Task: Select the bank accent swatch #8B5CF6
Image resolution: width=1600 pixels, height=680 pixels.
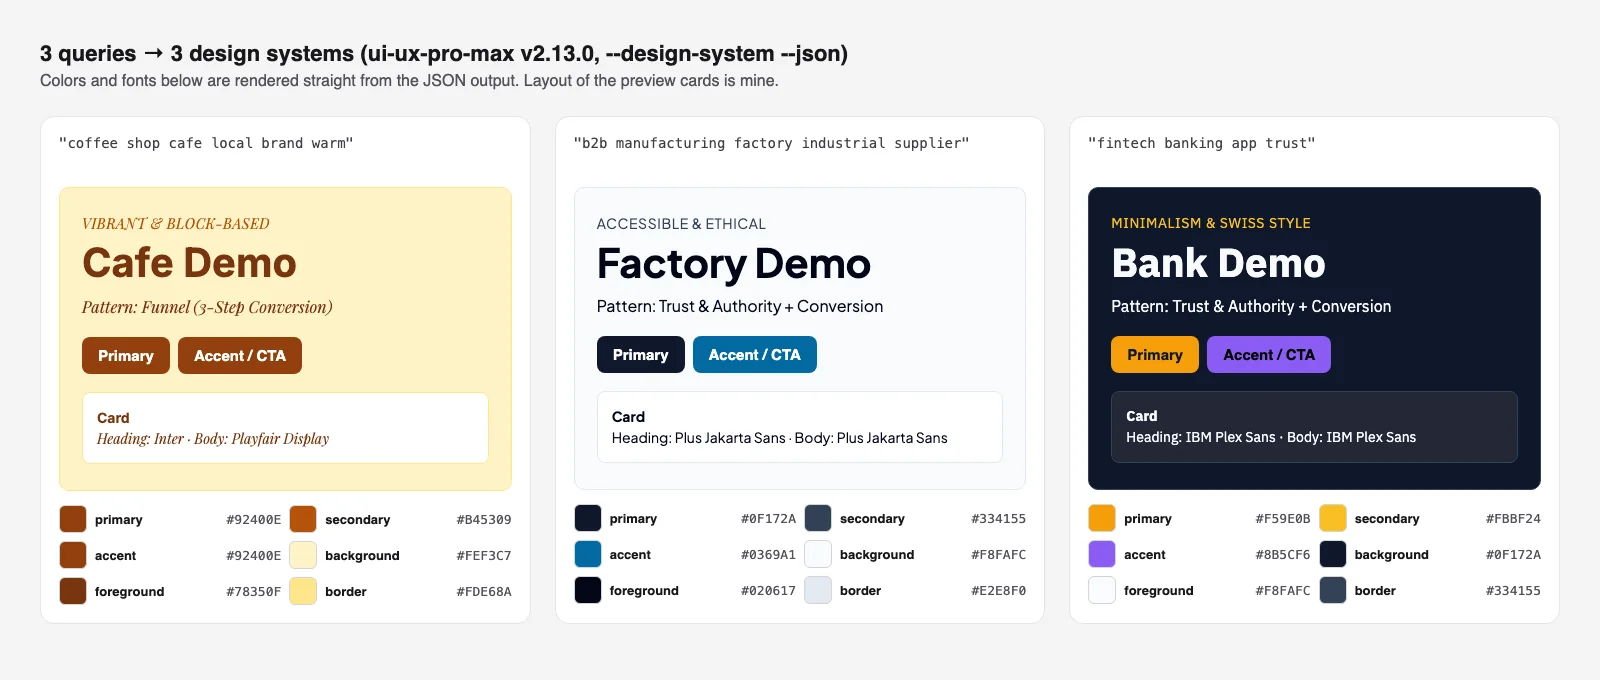Action: (x=1102, y=554)
